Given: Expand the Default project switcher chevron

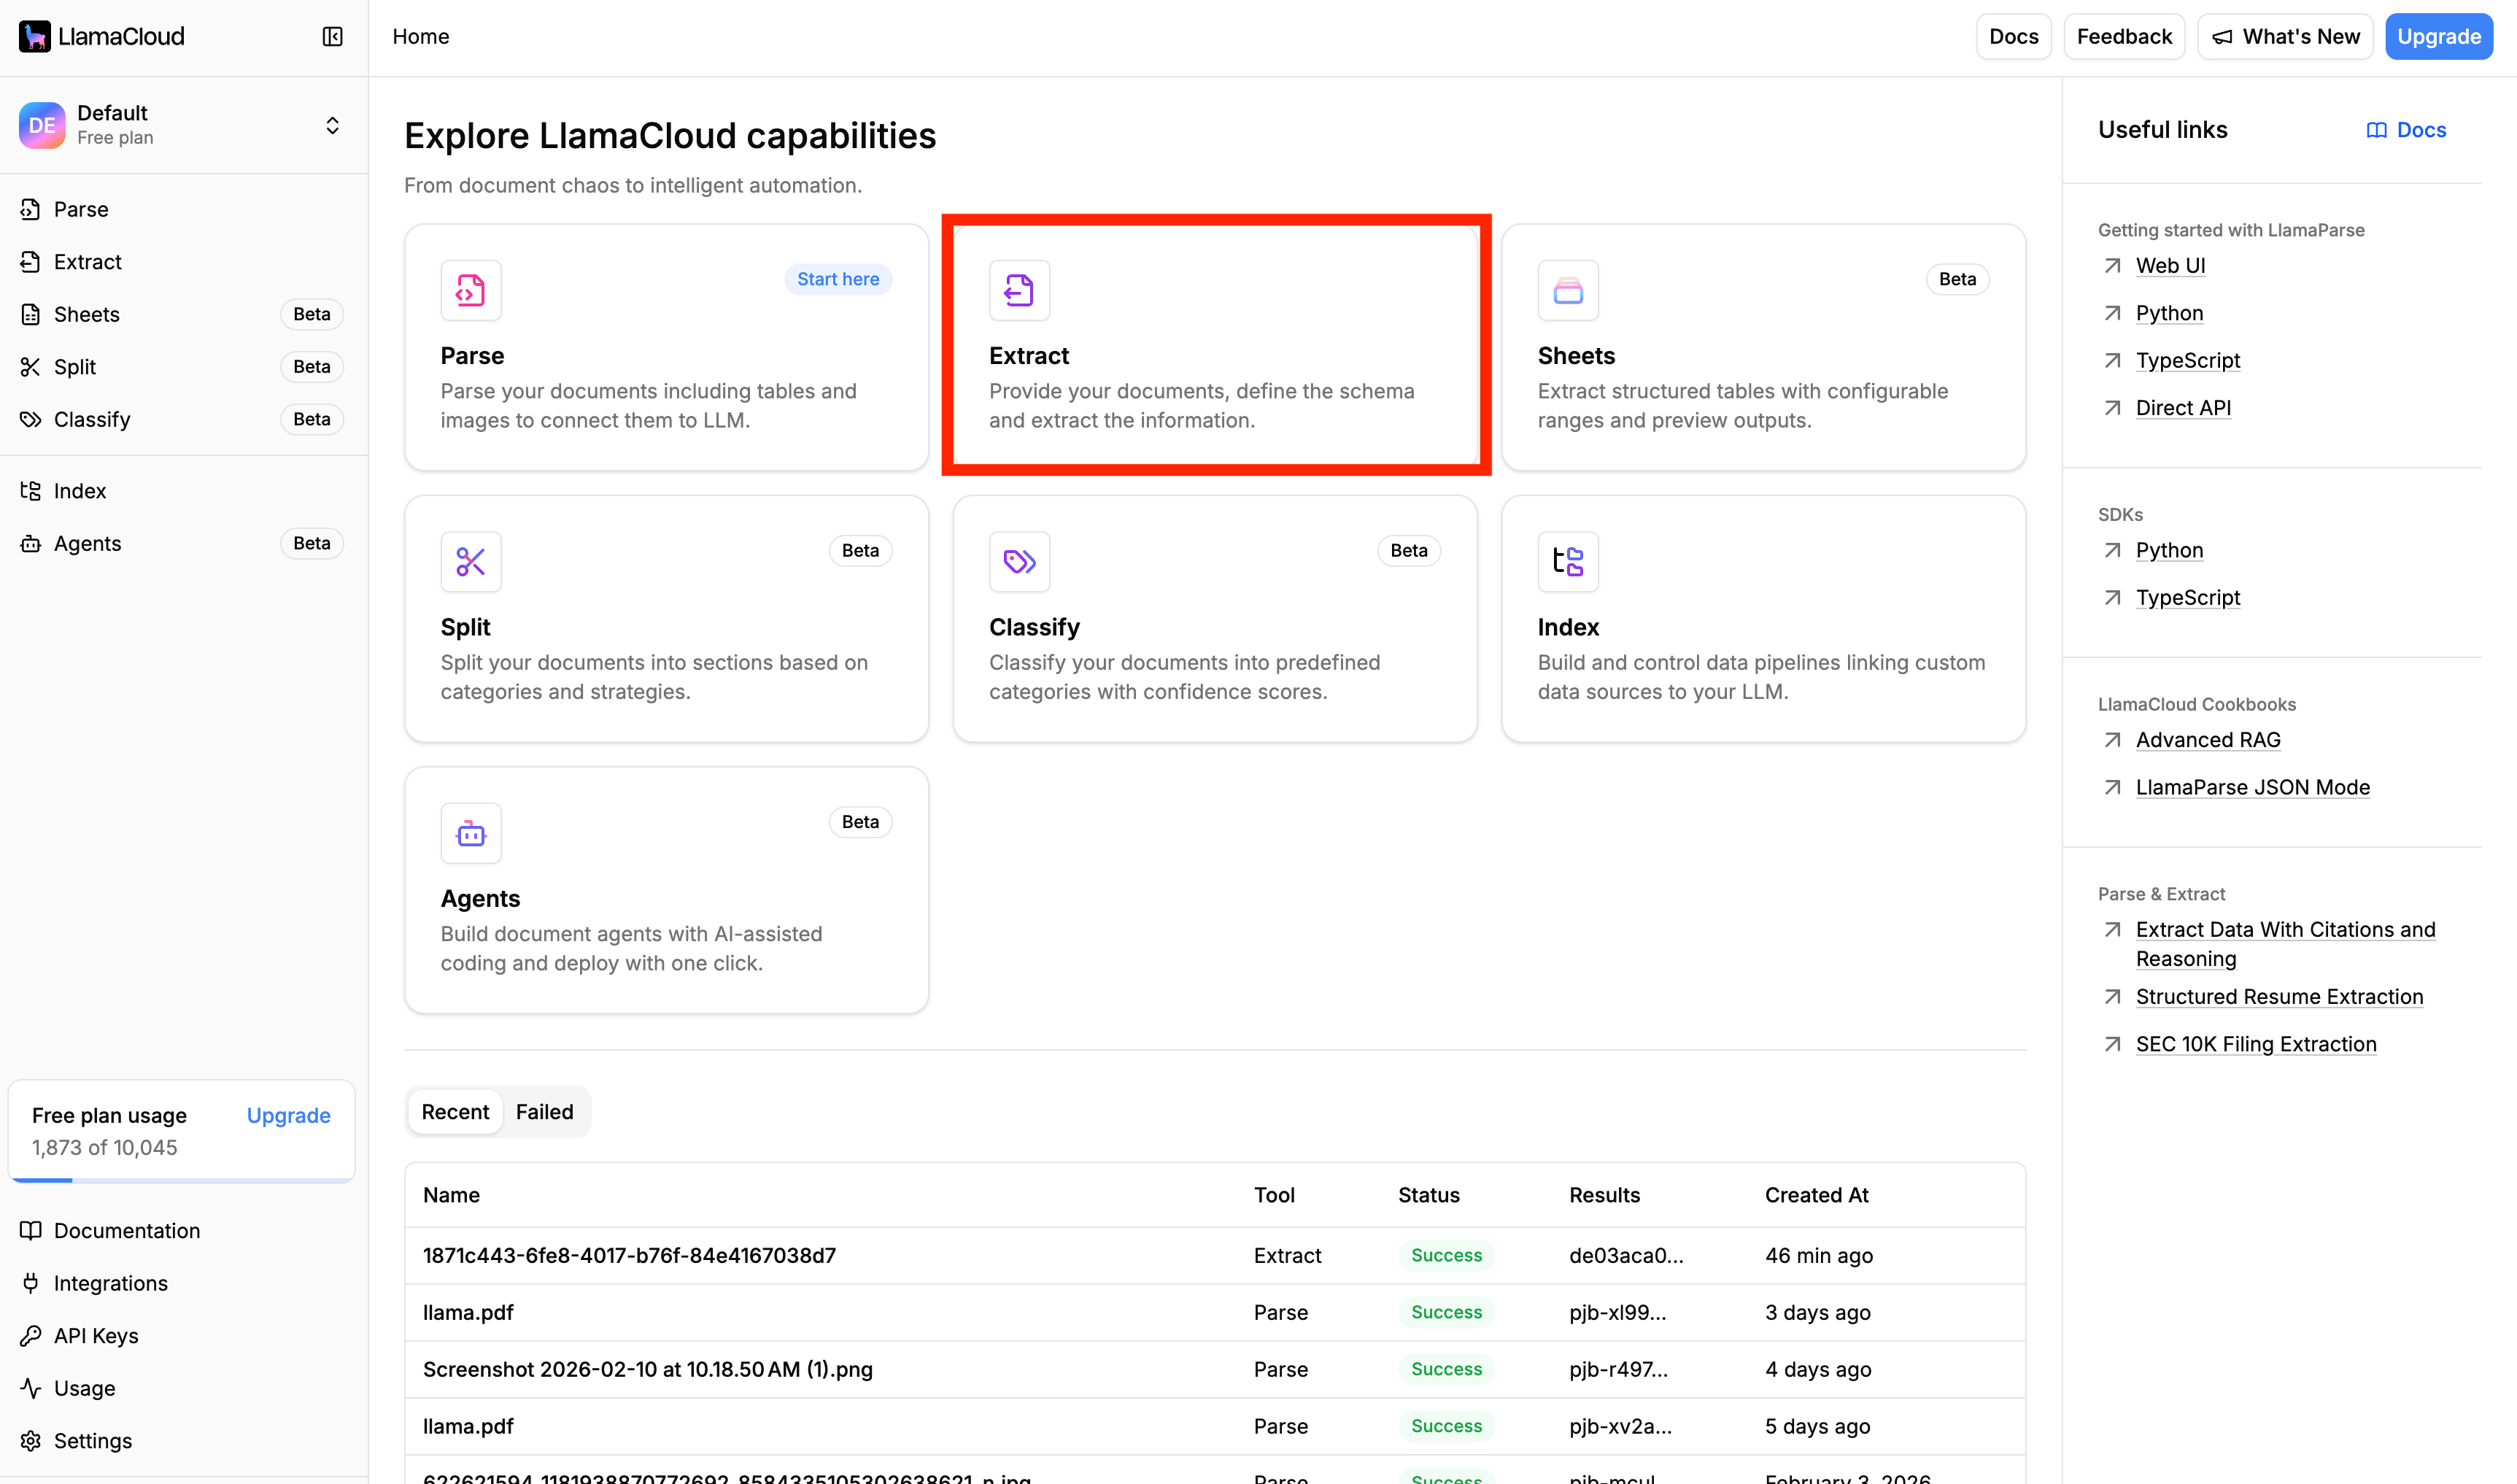Looking at the screenshot, I should (333, 125).
